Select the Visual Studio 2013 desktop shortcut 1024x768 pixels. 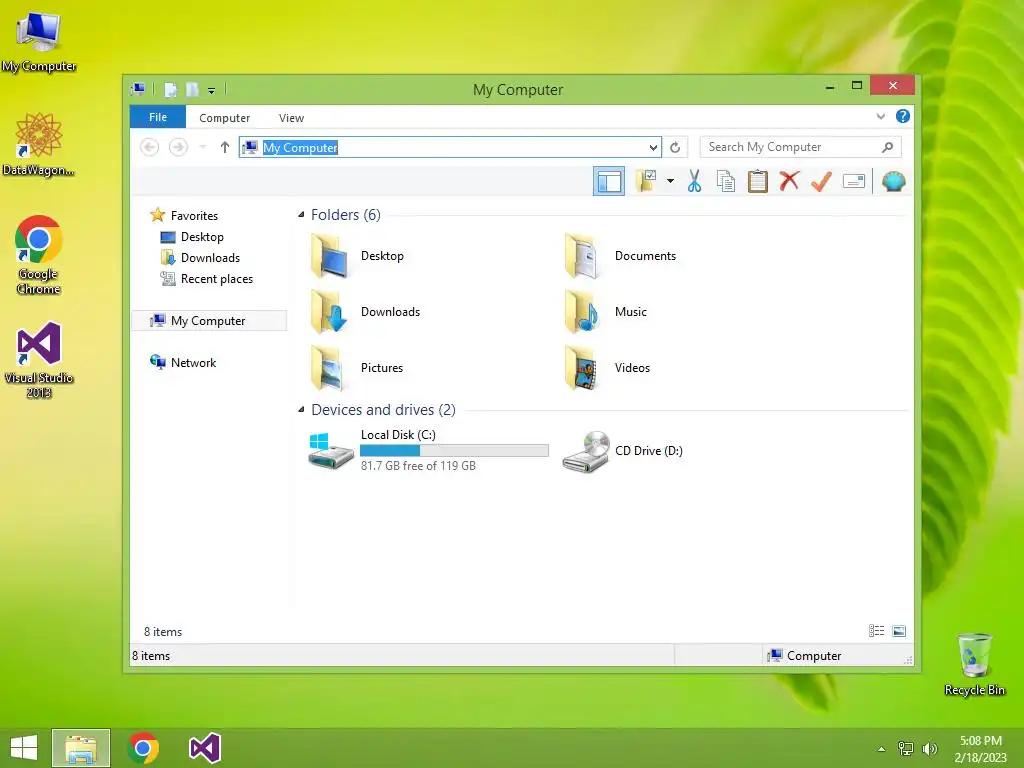[39, 360]
